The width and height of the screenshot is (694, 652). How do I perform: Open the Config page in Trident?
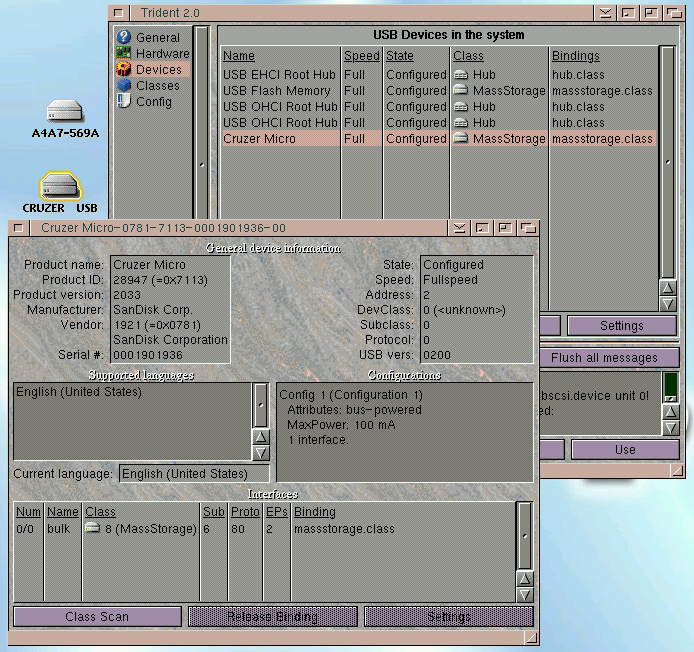154,101
